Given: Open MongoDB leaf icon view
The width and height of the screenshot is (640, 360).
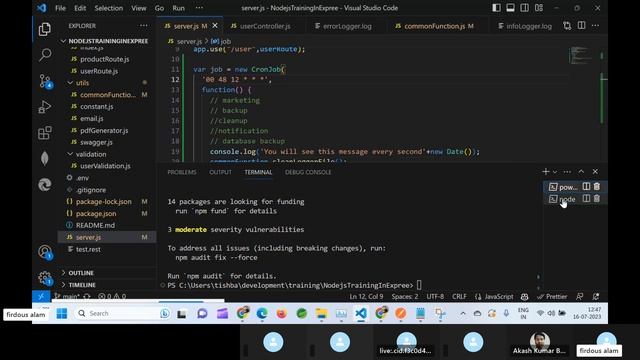Looking at the screenshot, I should pos(44,158).
